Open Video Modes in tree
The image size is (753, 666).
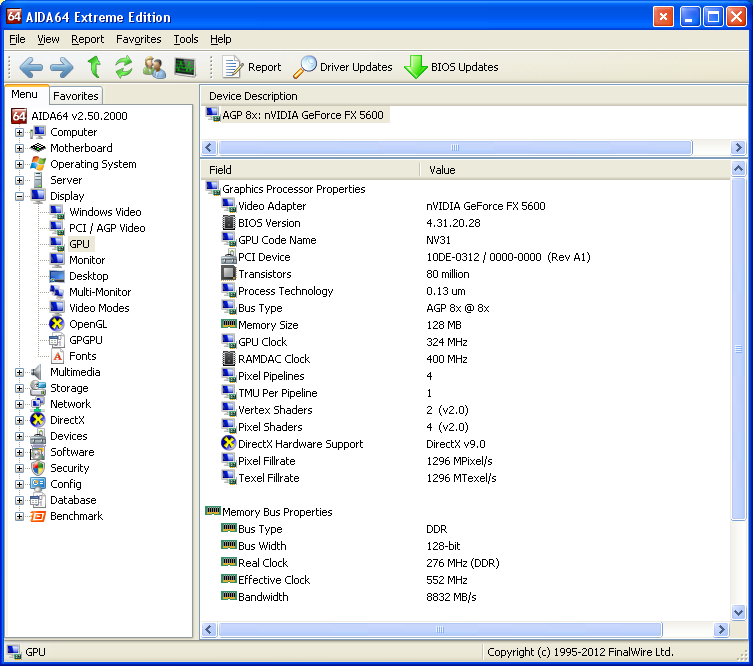(x=99, y=308)
